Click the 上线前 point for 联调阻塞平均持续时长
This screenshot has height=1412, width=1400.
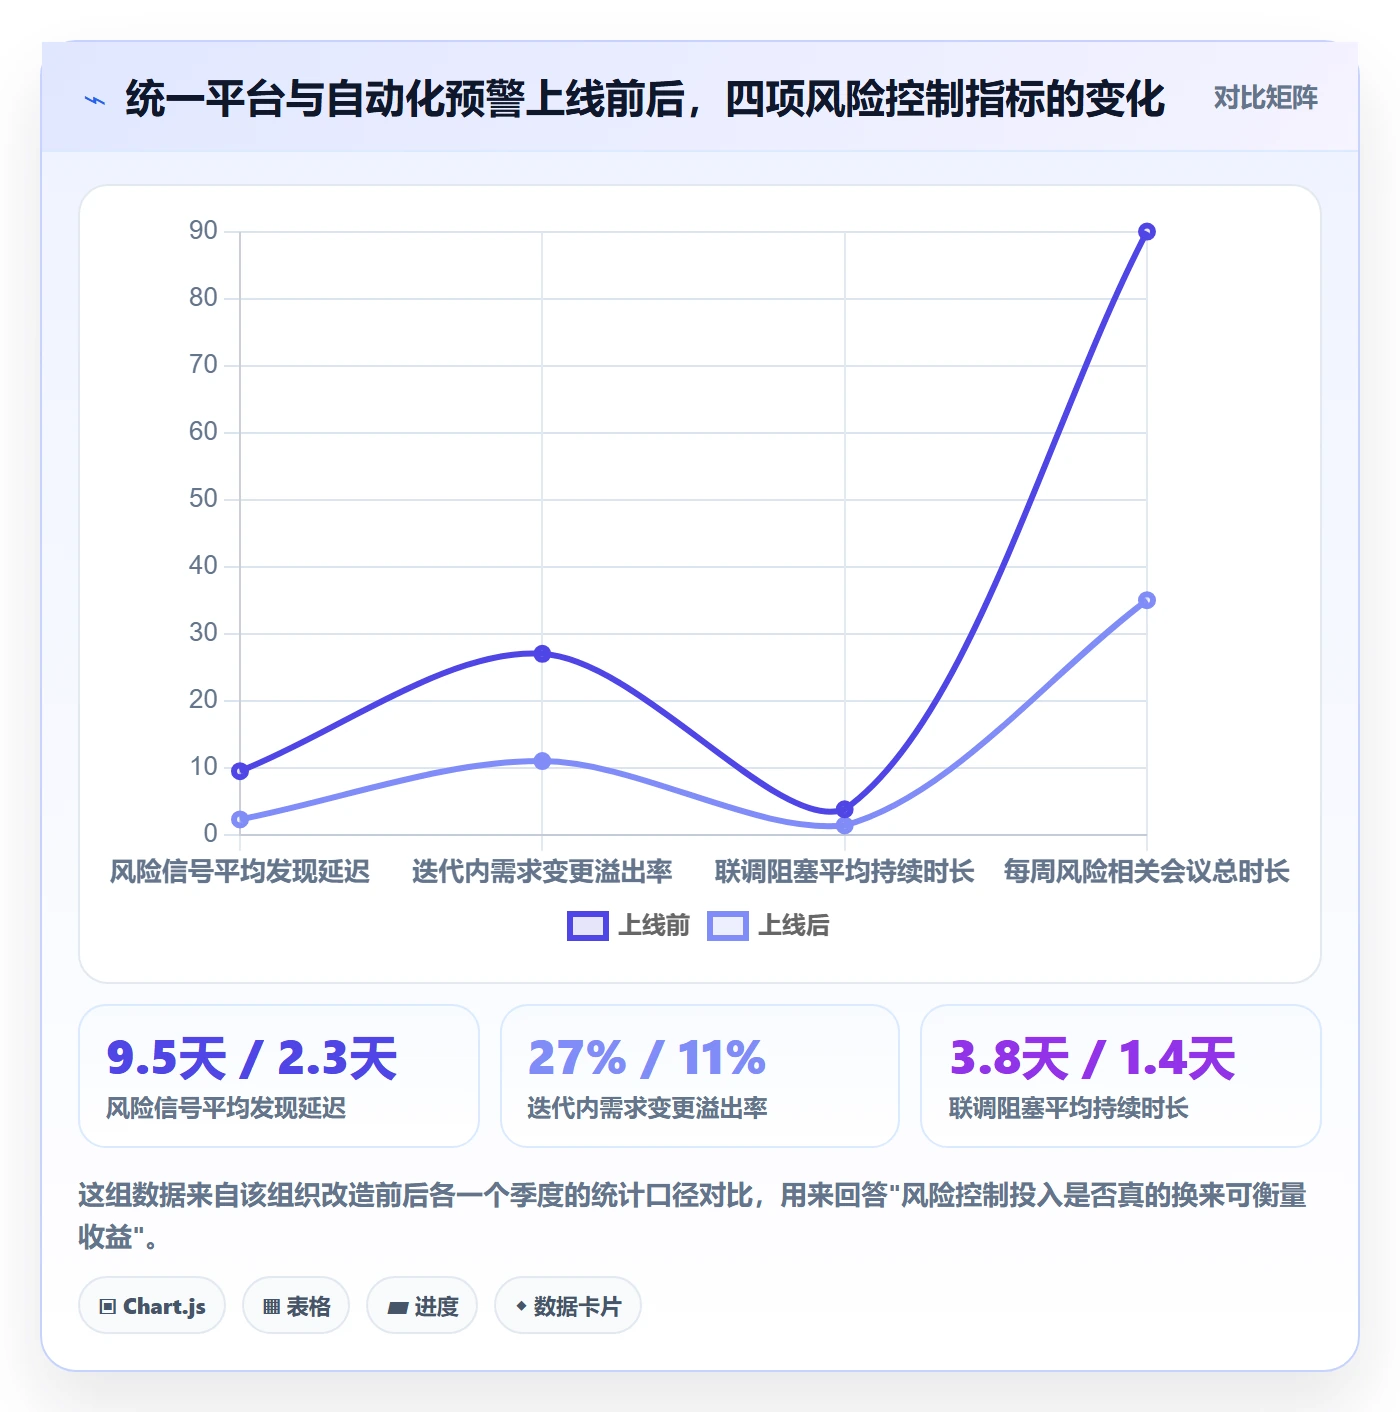click(x=845, y=809)
